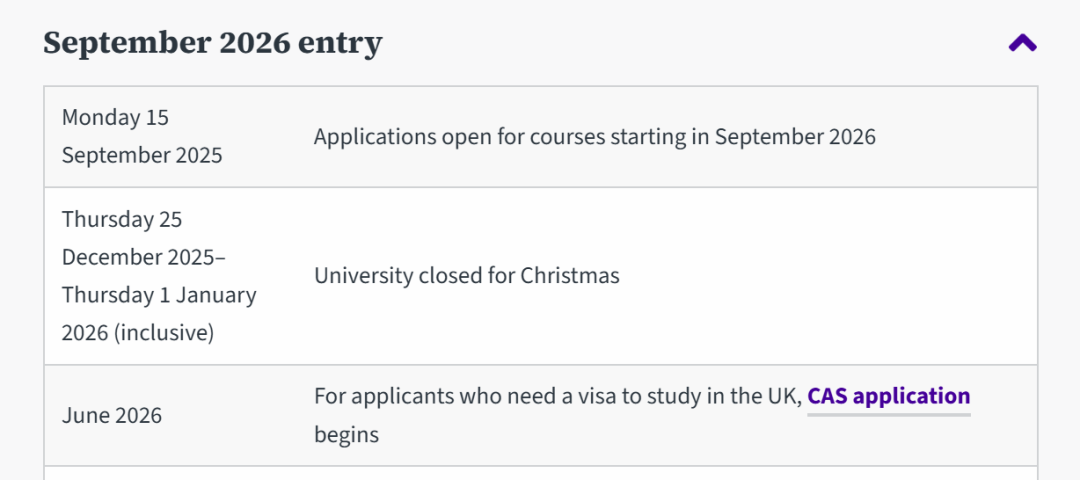Click the '2026 (inclusive)' text
This screenshot has height=480, width=1080.
[x=138, y=333]
